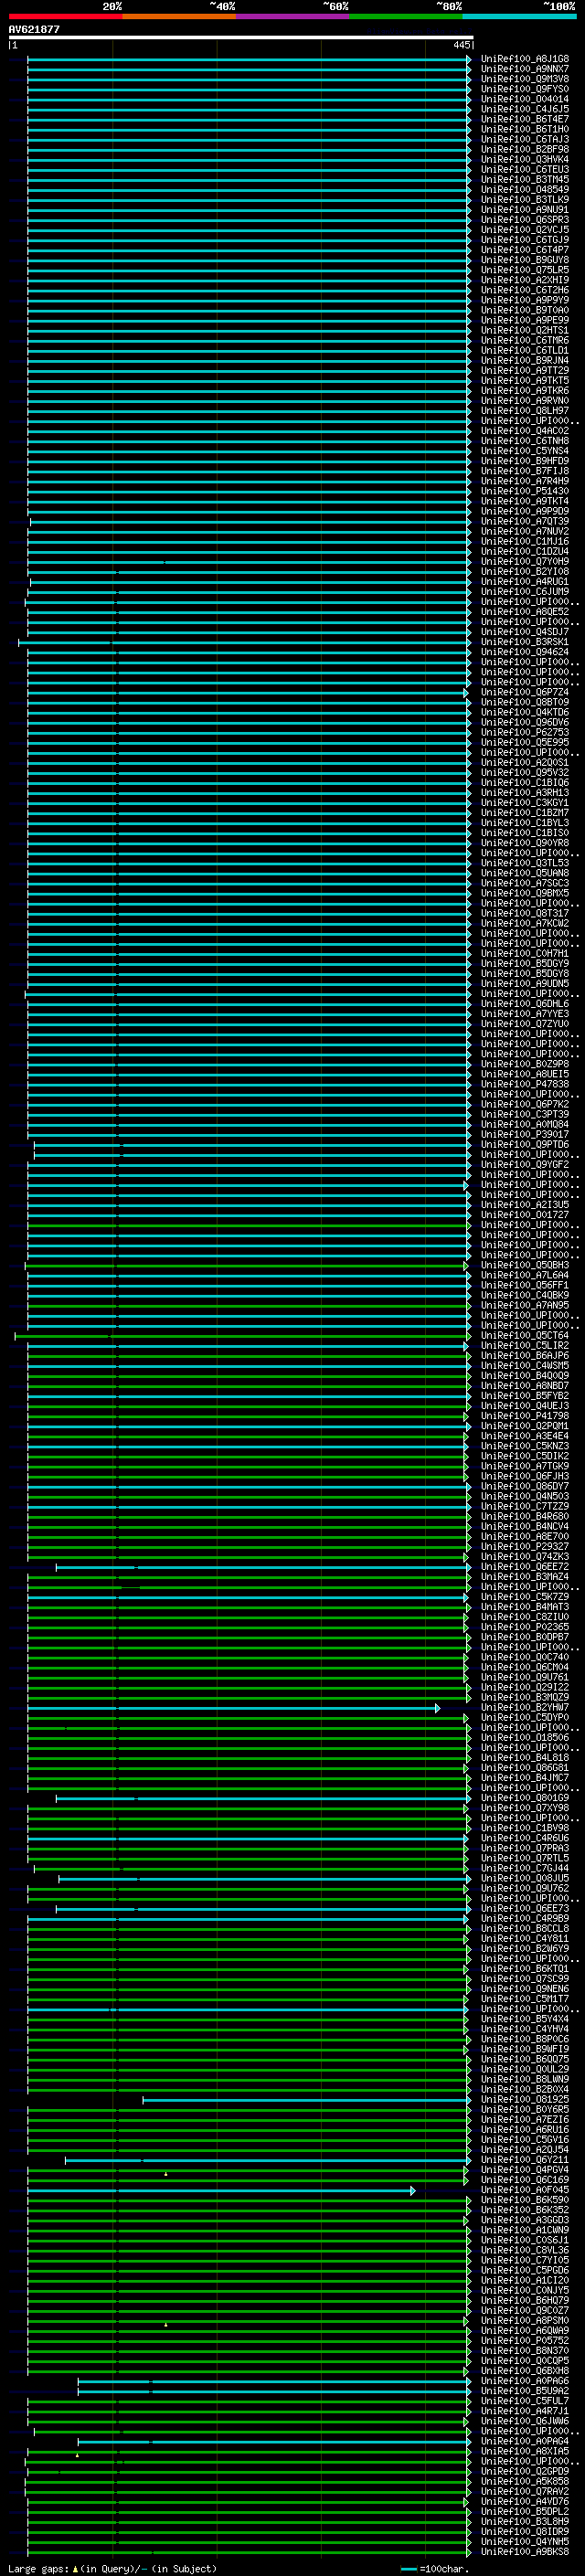Click the orange ~40% identity legend bar
This screenshot has width=585, height=2576.
pyautogui.click(x=179, y=16)
